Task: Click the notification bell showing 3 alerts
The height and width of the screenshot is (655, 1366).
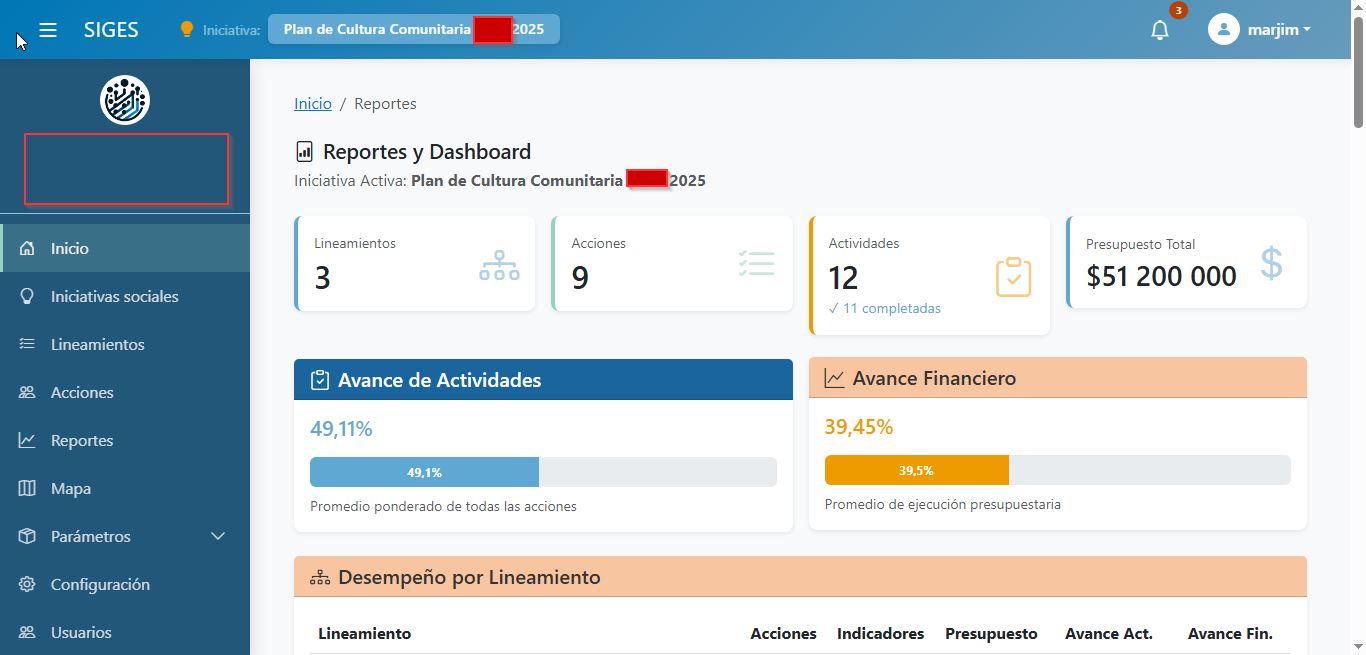Action: click(x=1159, y=29)
